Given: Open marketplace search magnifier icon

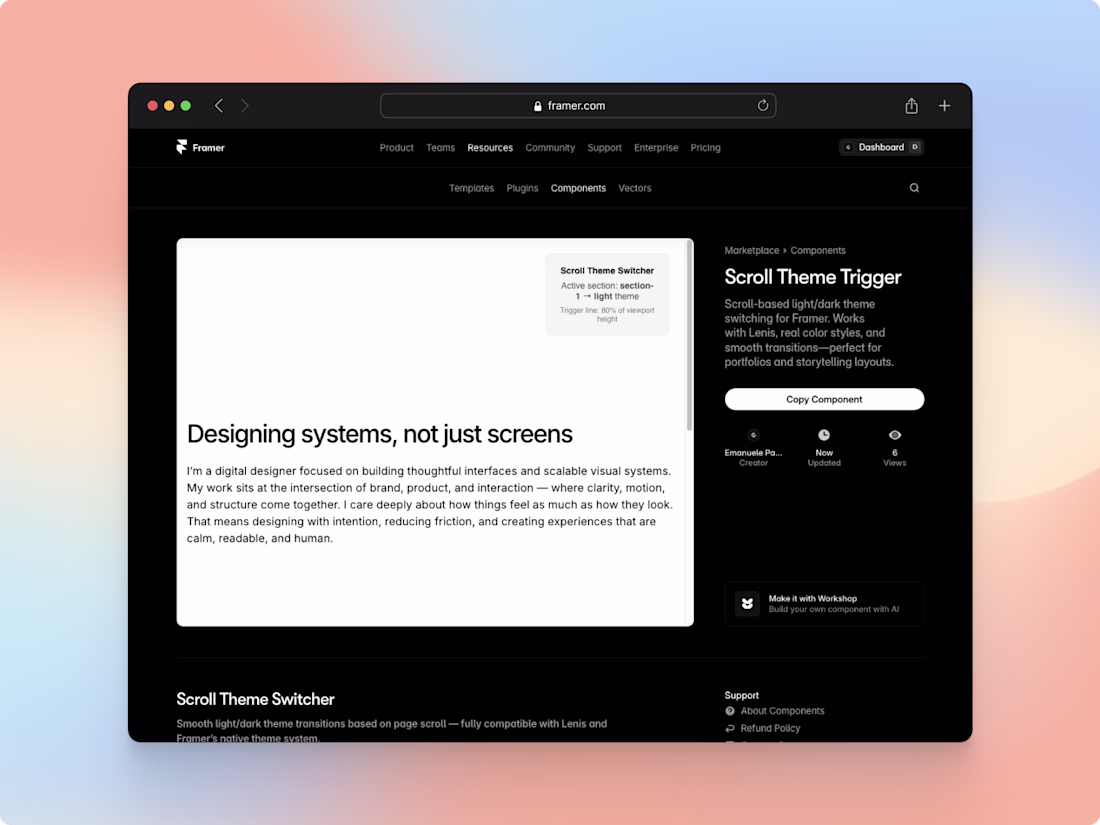Looking at the screenshot, I should point(914,187).
